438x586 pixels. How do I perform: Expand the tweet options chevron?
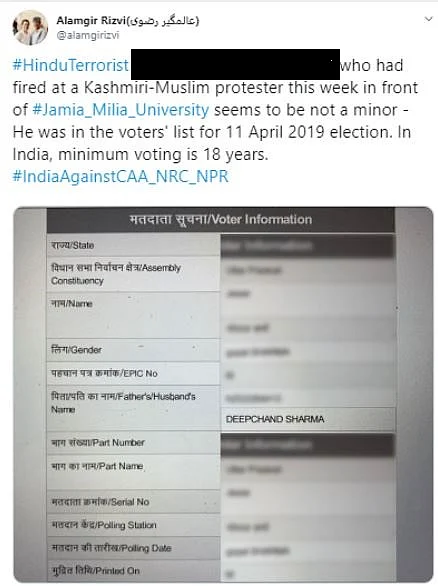(428, 19)
